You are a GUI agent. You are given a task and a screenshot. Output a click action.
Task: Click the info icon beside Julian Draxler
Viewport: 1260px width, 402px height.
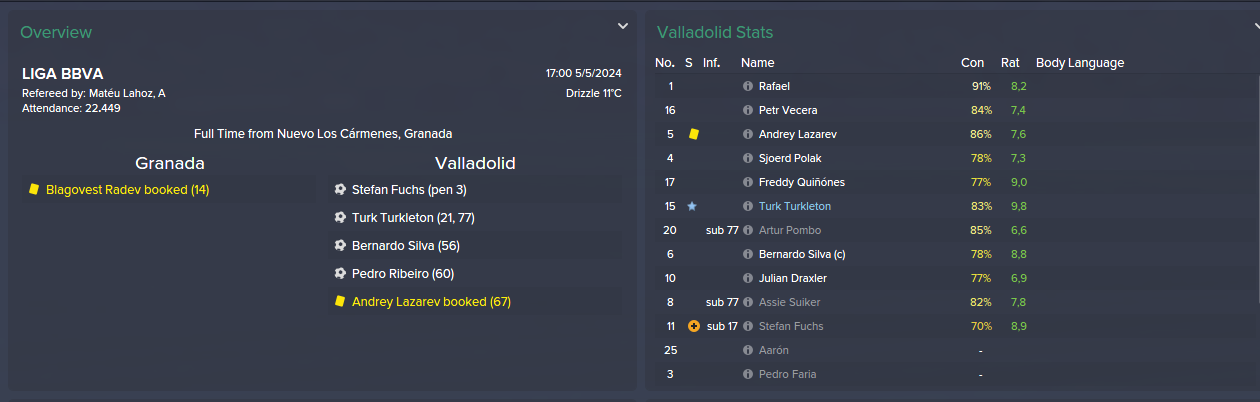click(747, 278)
